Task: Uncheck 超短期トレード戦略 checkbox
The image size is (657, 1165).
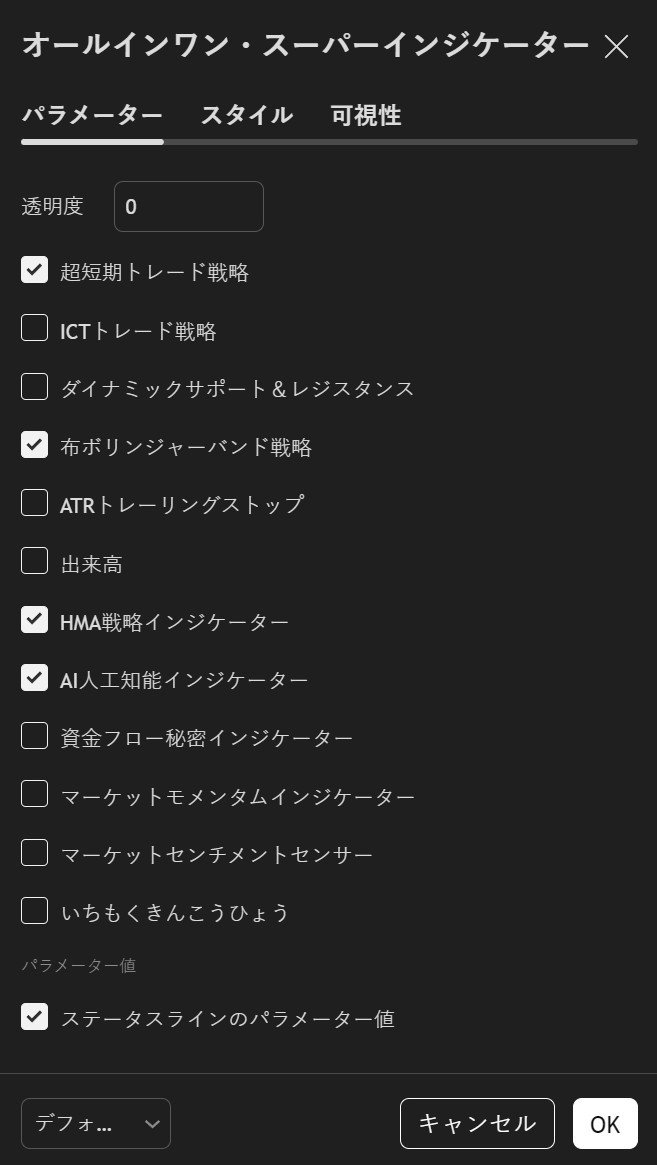Action: point(35,270)
